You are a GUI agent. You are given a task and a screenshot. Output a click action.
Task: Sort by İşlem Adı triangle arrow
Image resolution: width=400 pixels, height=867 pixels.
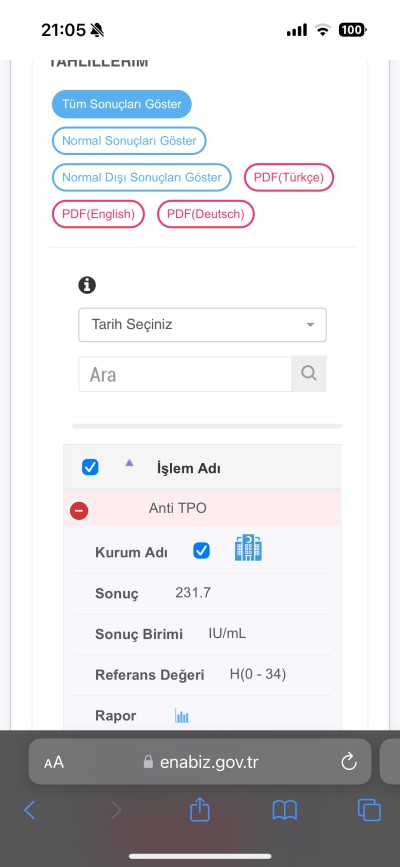click(x=129, y=463)
